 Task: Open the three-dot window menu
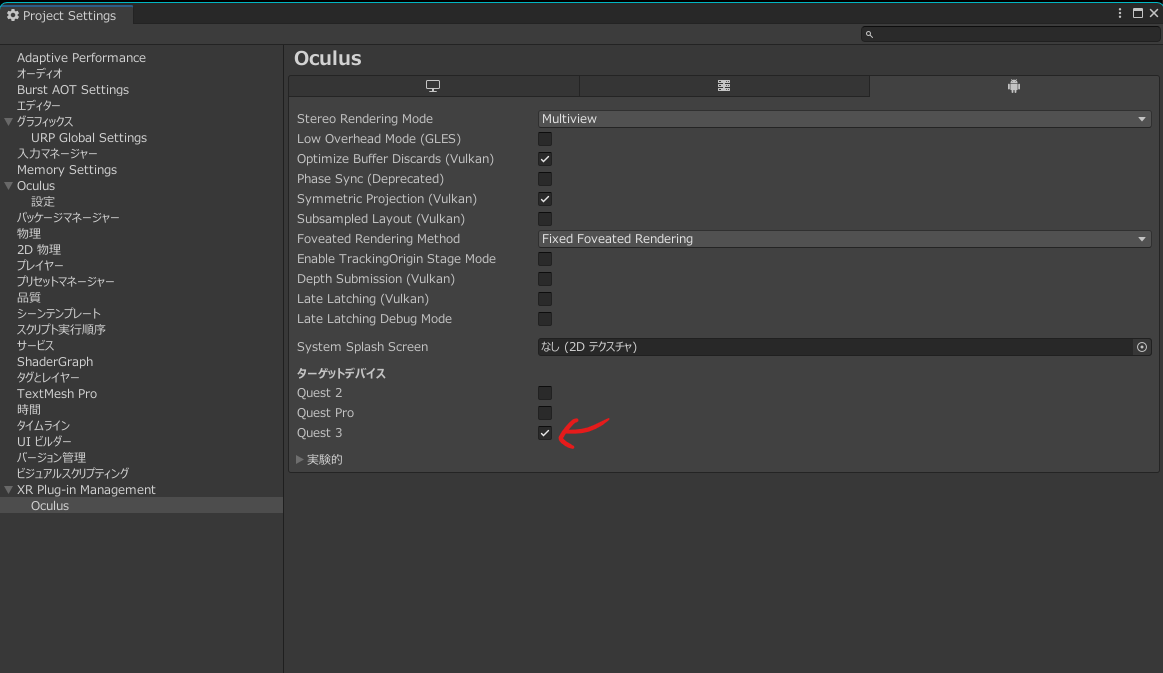point(1118,11)
